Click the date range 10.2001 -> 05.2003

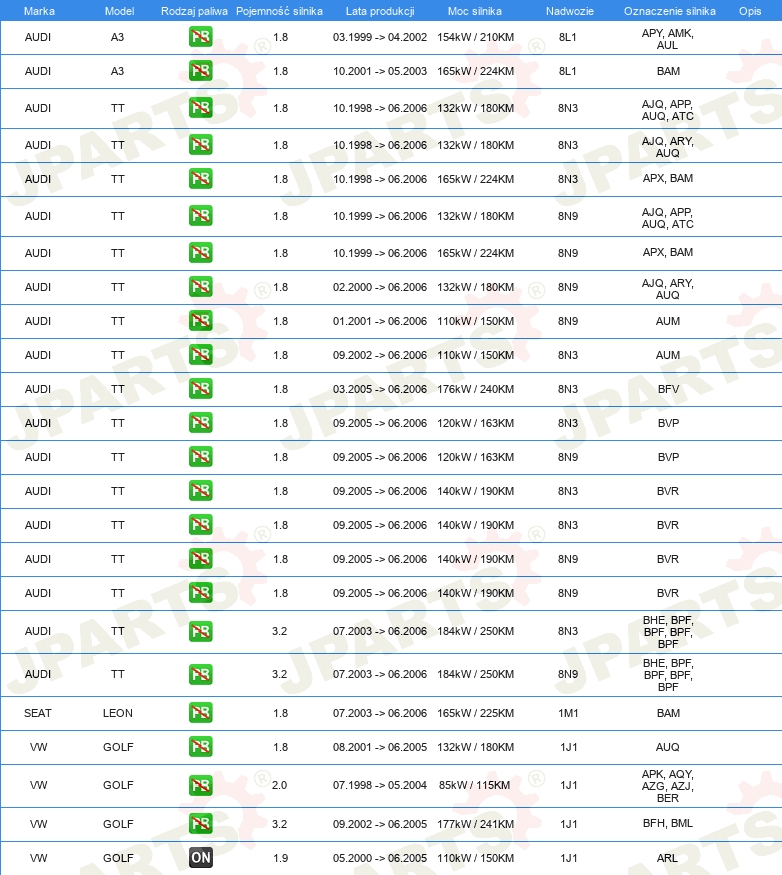click(380, 71)
